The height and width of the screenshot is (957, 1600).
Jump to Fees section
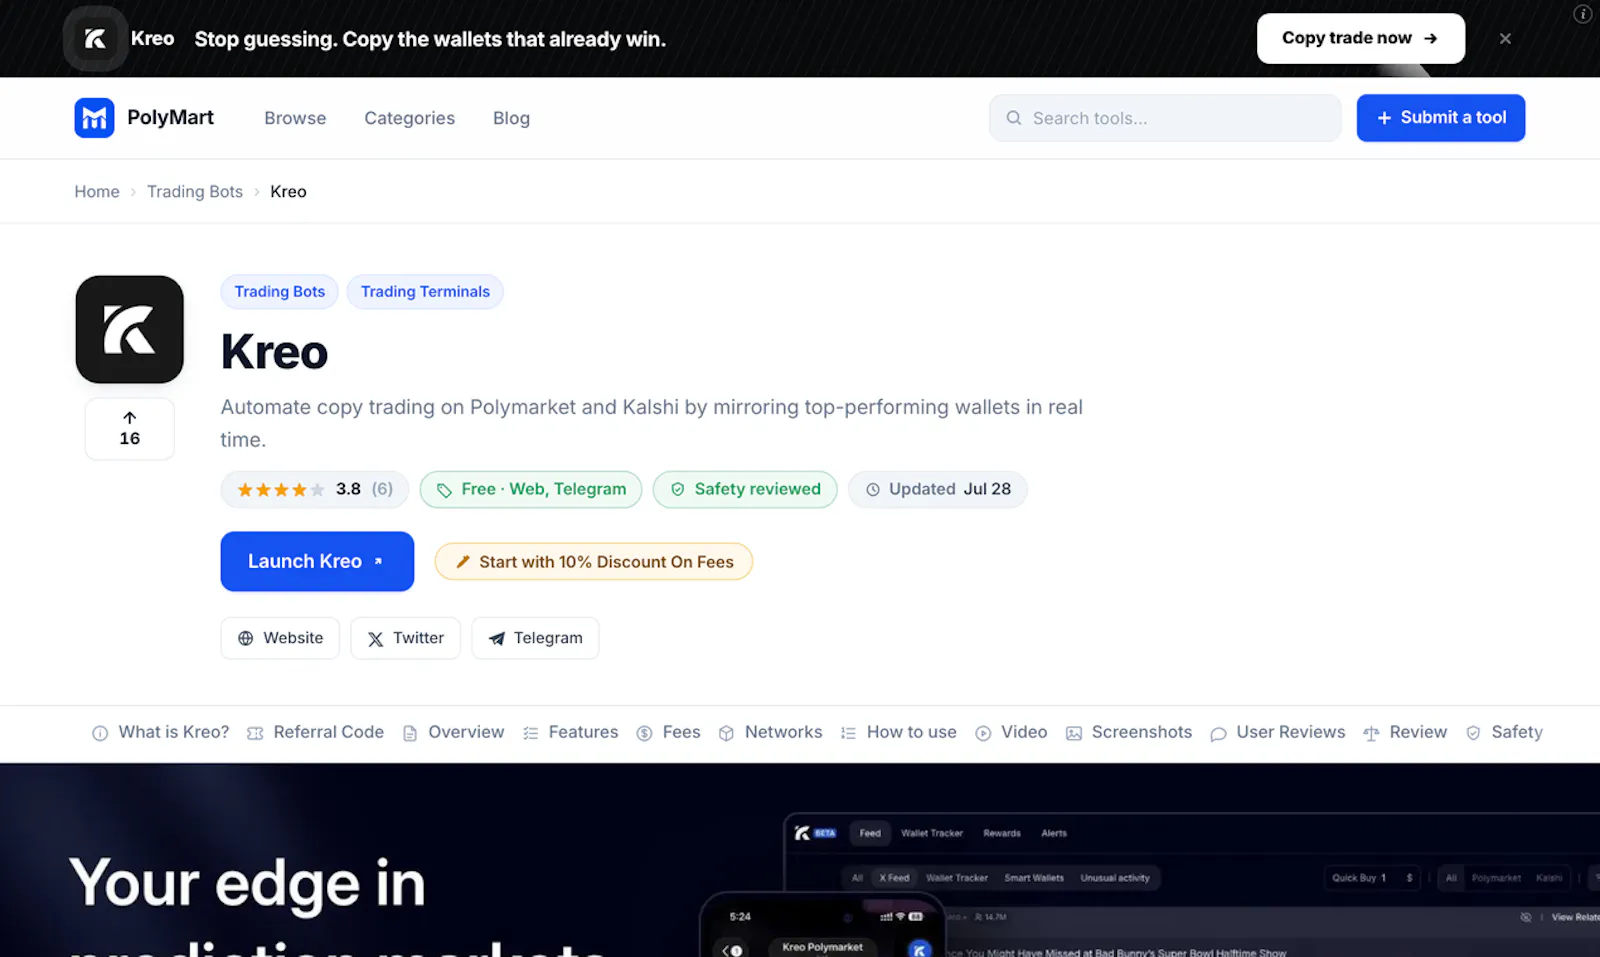point(669,733)
